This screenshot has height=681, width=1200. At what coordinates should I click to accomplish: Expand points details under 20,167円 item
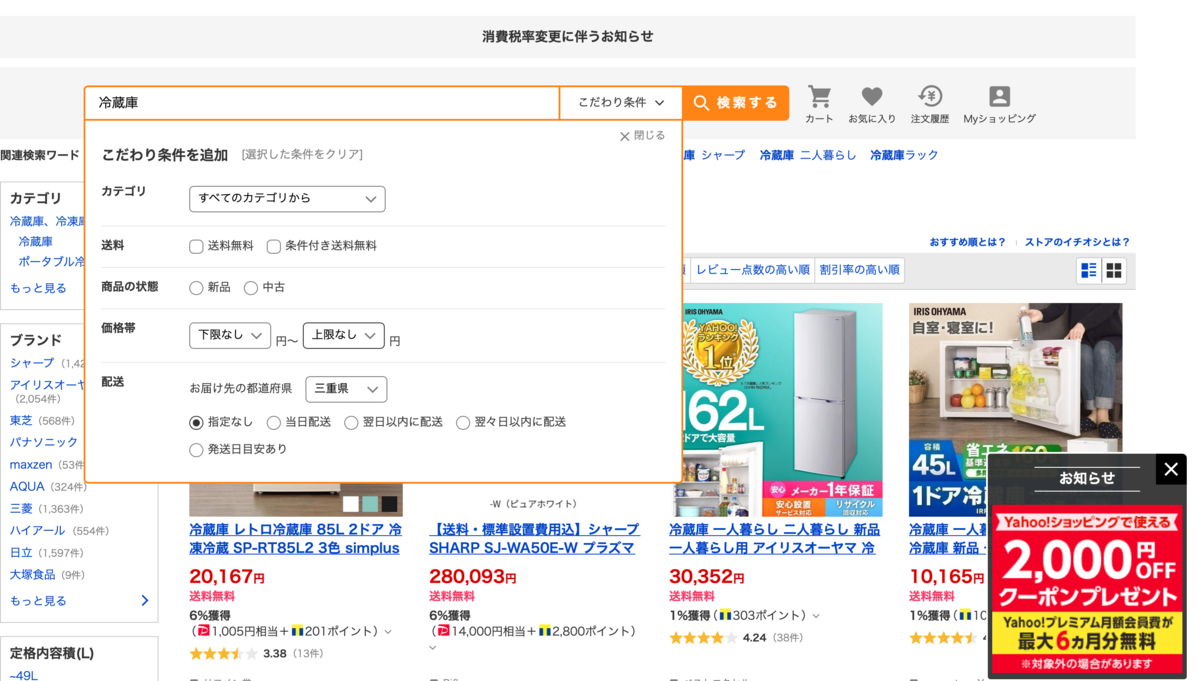(388, 632)
